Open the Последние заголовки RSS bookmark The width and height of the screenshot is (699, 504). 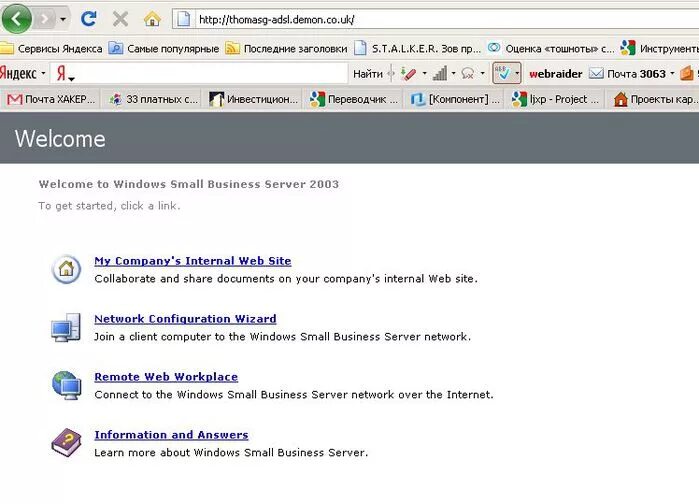point(286,48)
